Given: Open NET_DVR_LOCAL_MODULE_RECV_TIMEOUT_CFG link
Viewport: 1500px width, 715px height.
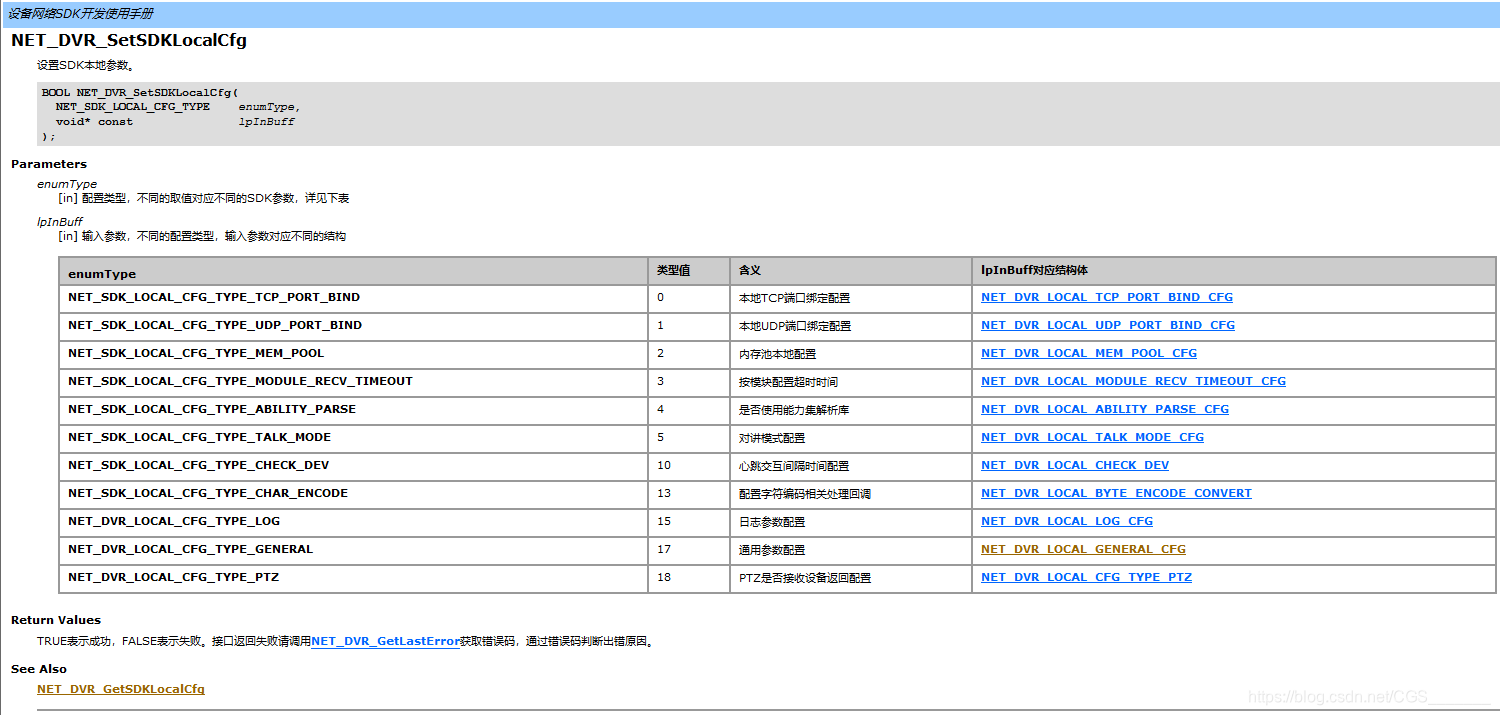Looking at the screenshot, I should point(1133,381).
